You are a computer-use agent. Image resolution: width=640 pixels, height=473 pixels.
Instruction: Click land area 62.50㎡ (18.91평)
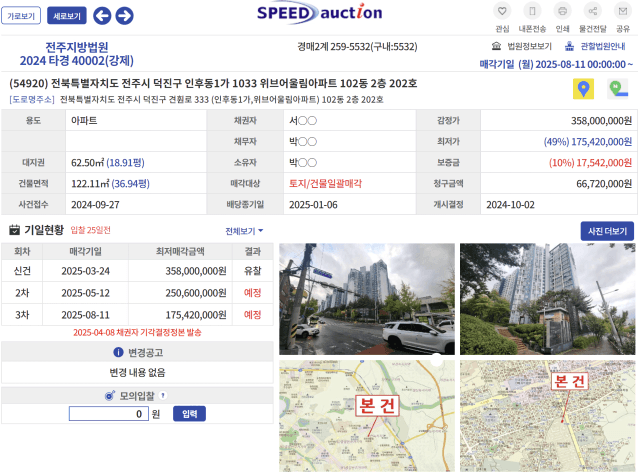click(x=108, y=163)
